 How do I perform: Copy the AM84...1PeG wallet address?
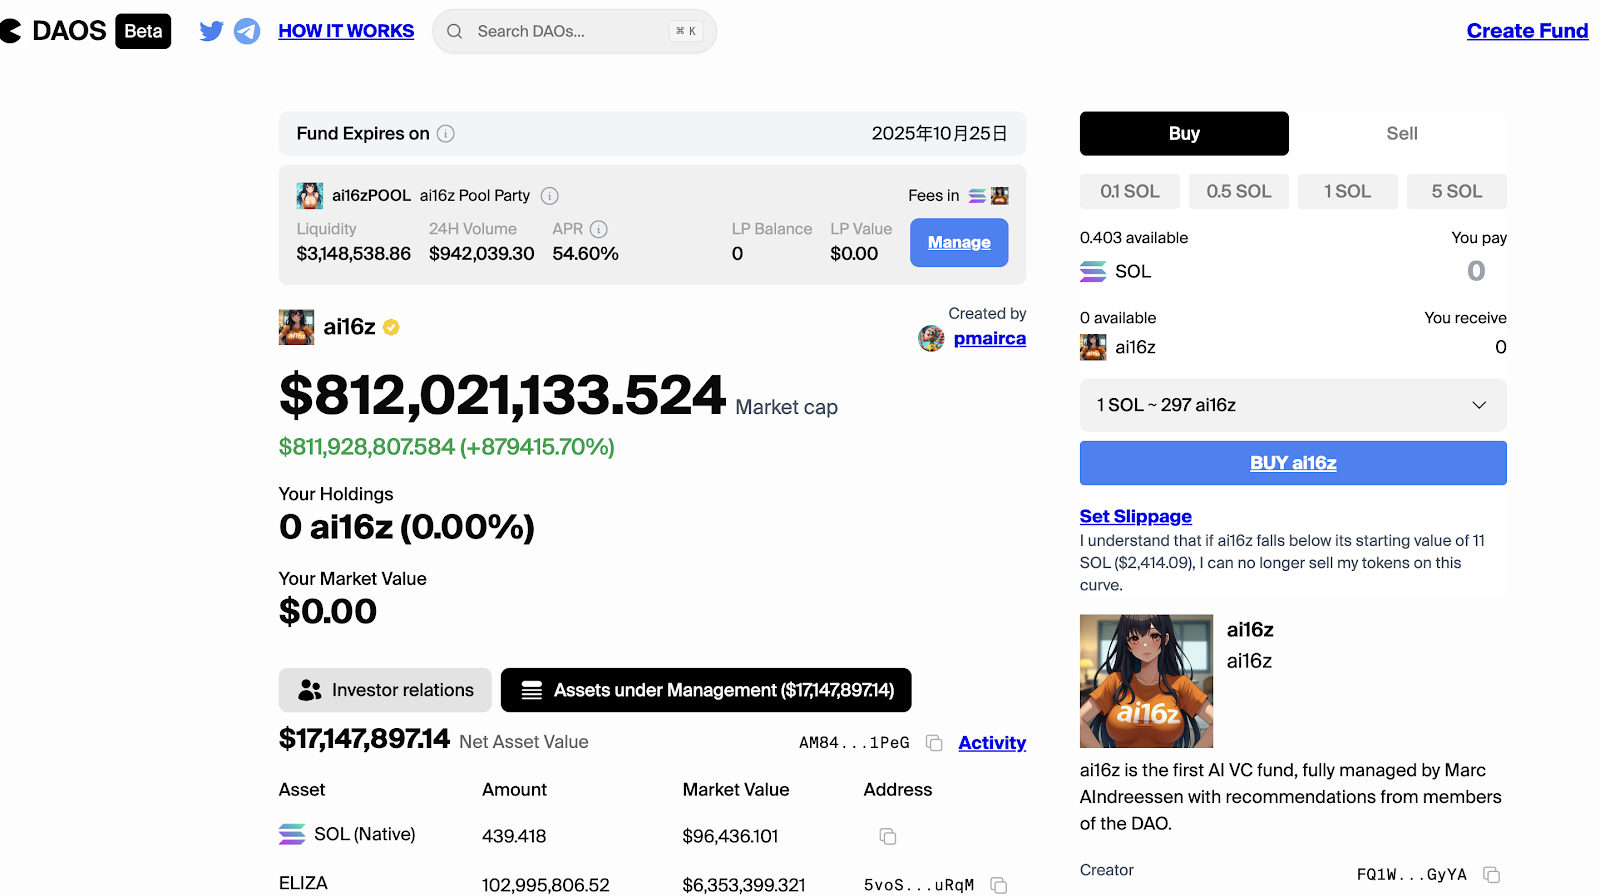point(934,743)
